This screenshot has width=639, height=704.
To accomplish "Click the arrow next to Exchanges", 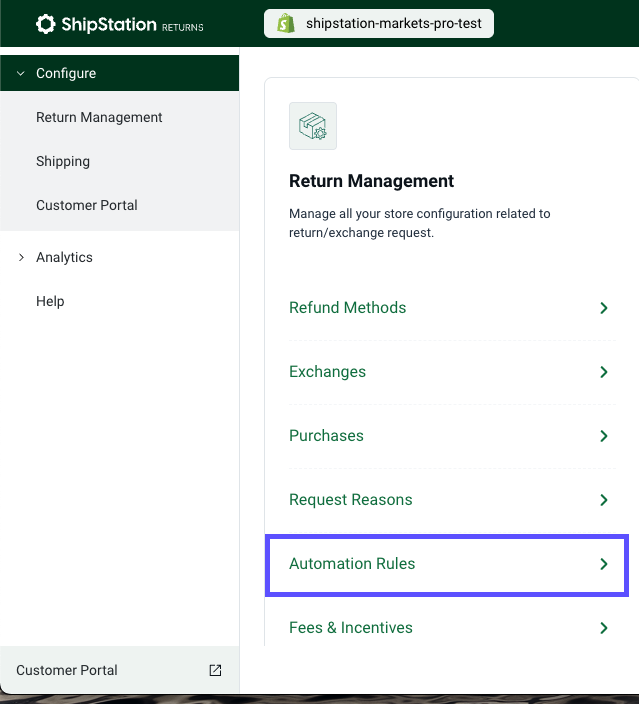I will (603, 372).
